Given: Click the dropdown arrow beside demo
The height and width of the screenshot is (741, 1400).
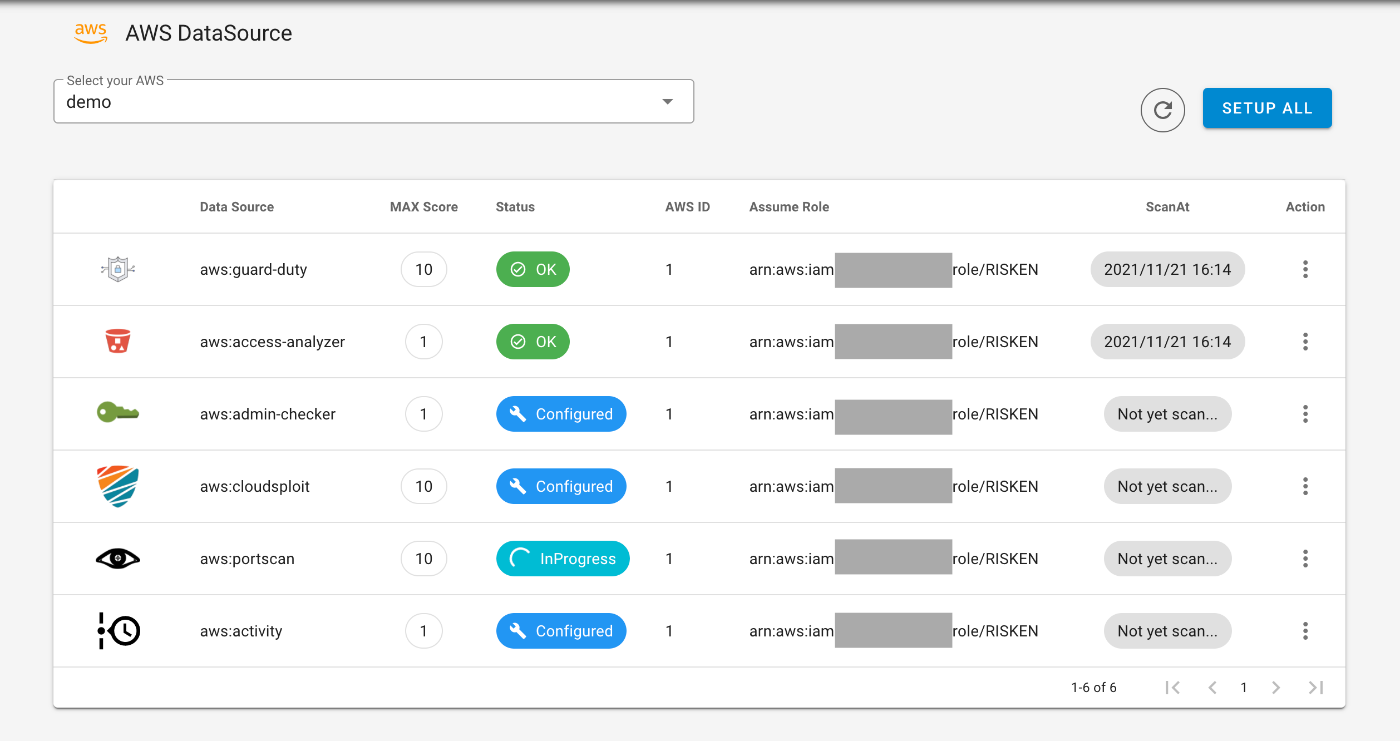Looking at the screenshot, I should [668, 102].
